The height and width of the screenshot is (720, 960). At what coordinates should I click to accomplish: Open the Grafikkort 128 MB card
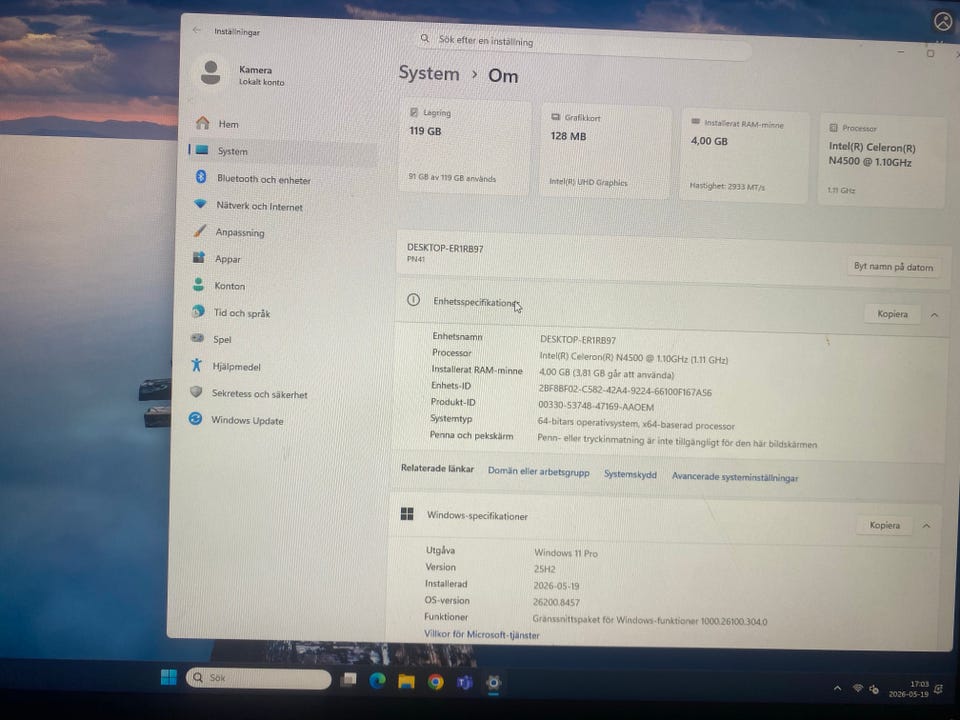click(x=605, y=152)
